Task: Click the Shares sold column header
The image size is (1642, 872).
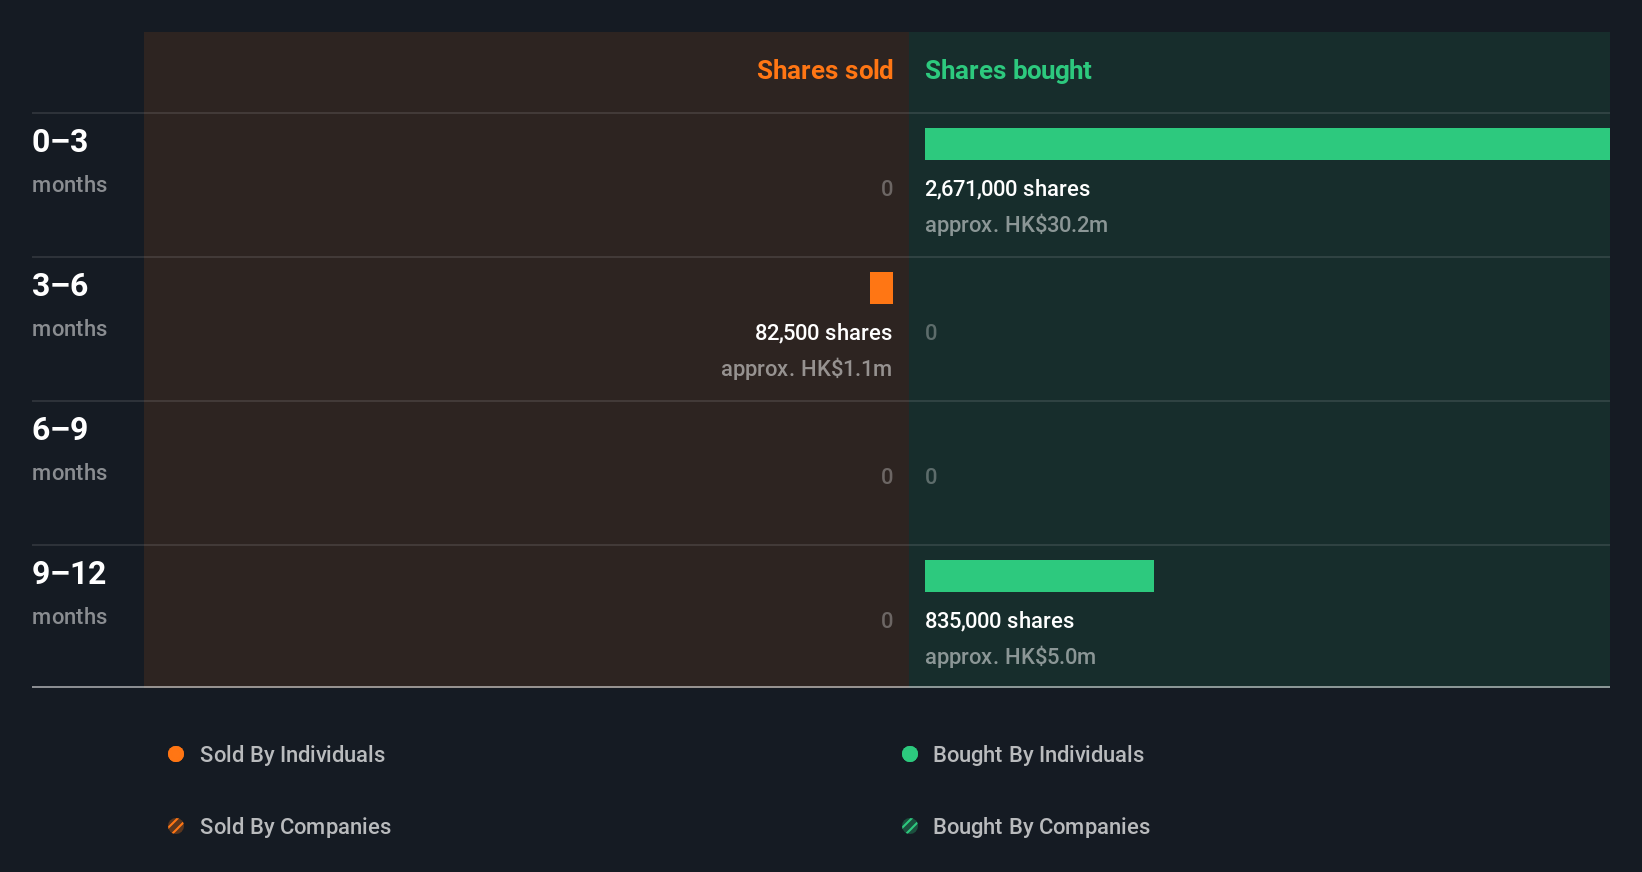Action: [825, 70]
